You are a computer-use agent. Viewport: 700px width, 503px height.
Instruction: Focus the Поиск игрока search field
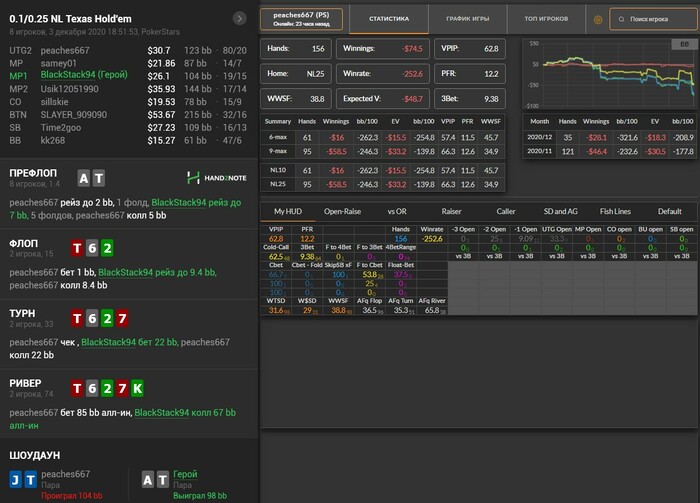point(653,19)
